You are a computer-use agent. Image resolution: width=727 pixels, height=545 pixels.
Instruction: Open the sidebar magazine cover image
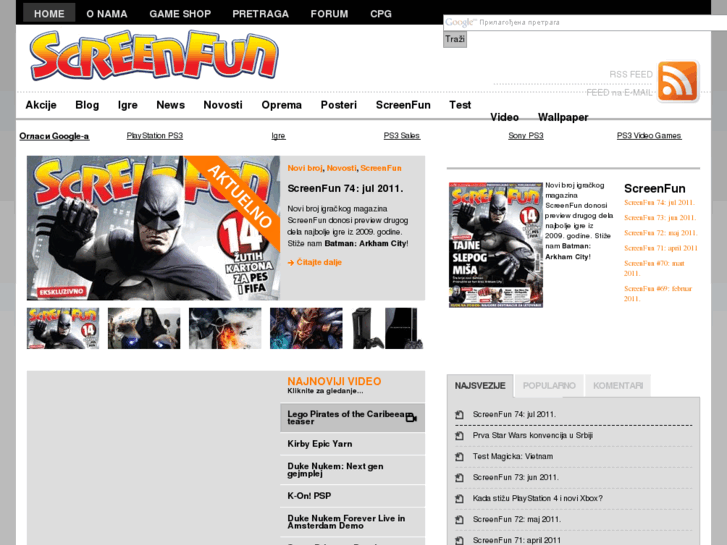pyautogui.click(x=496, y=245)
